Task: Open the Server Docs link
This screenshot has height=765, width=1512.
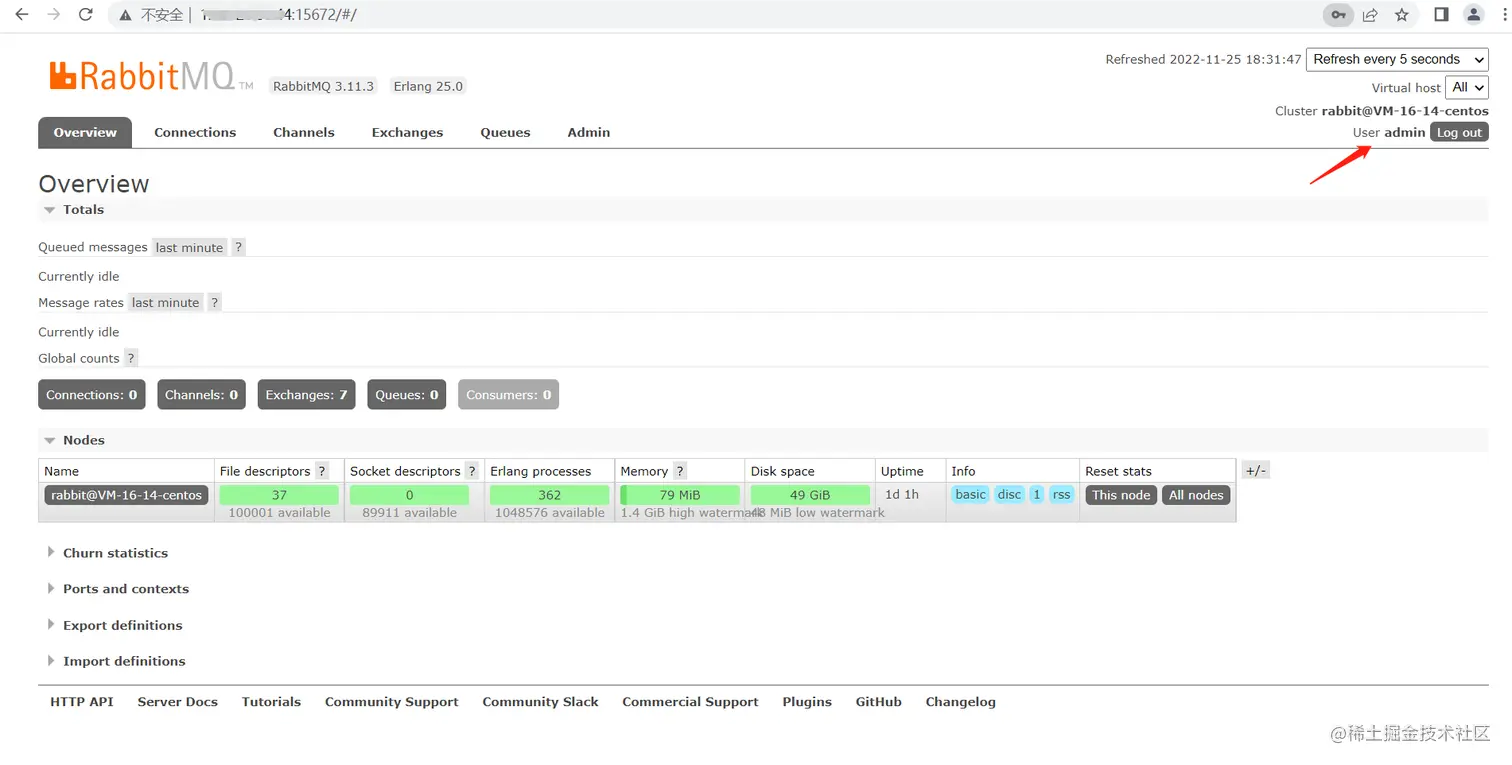Action: pyautogui.click(x=178, y=702)
